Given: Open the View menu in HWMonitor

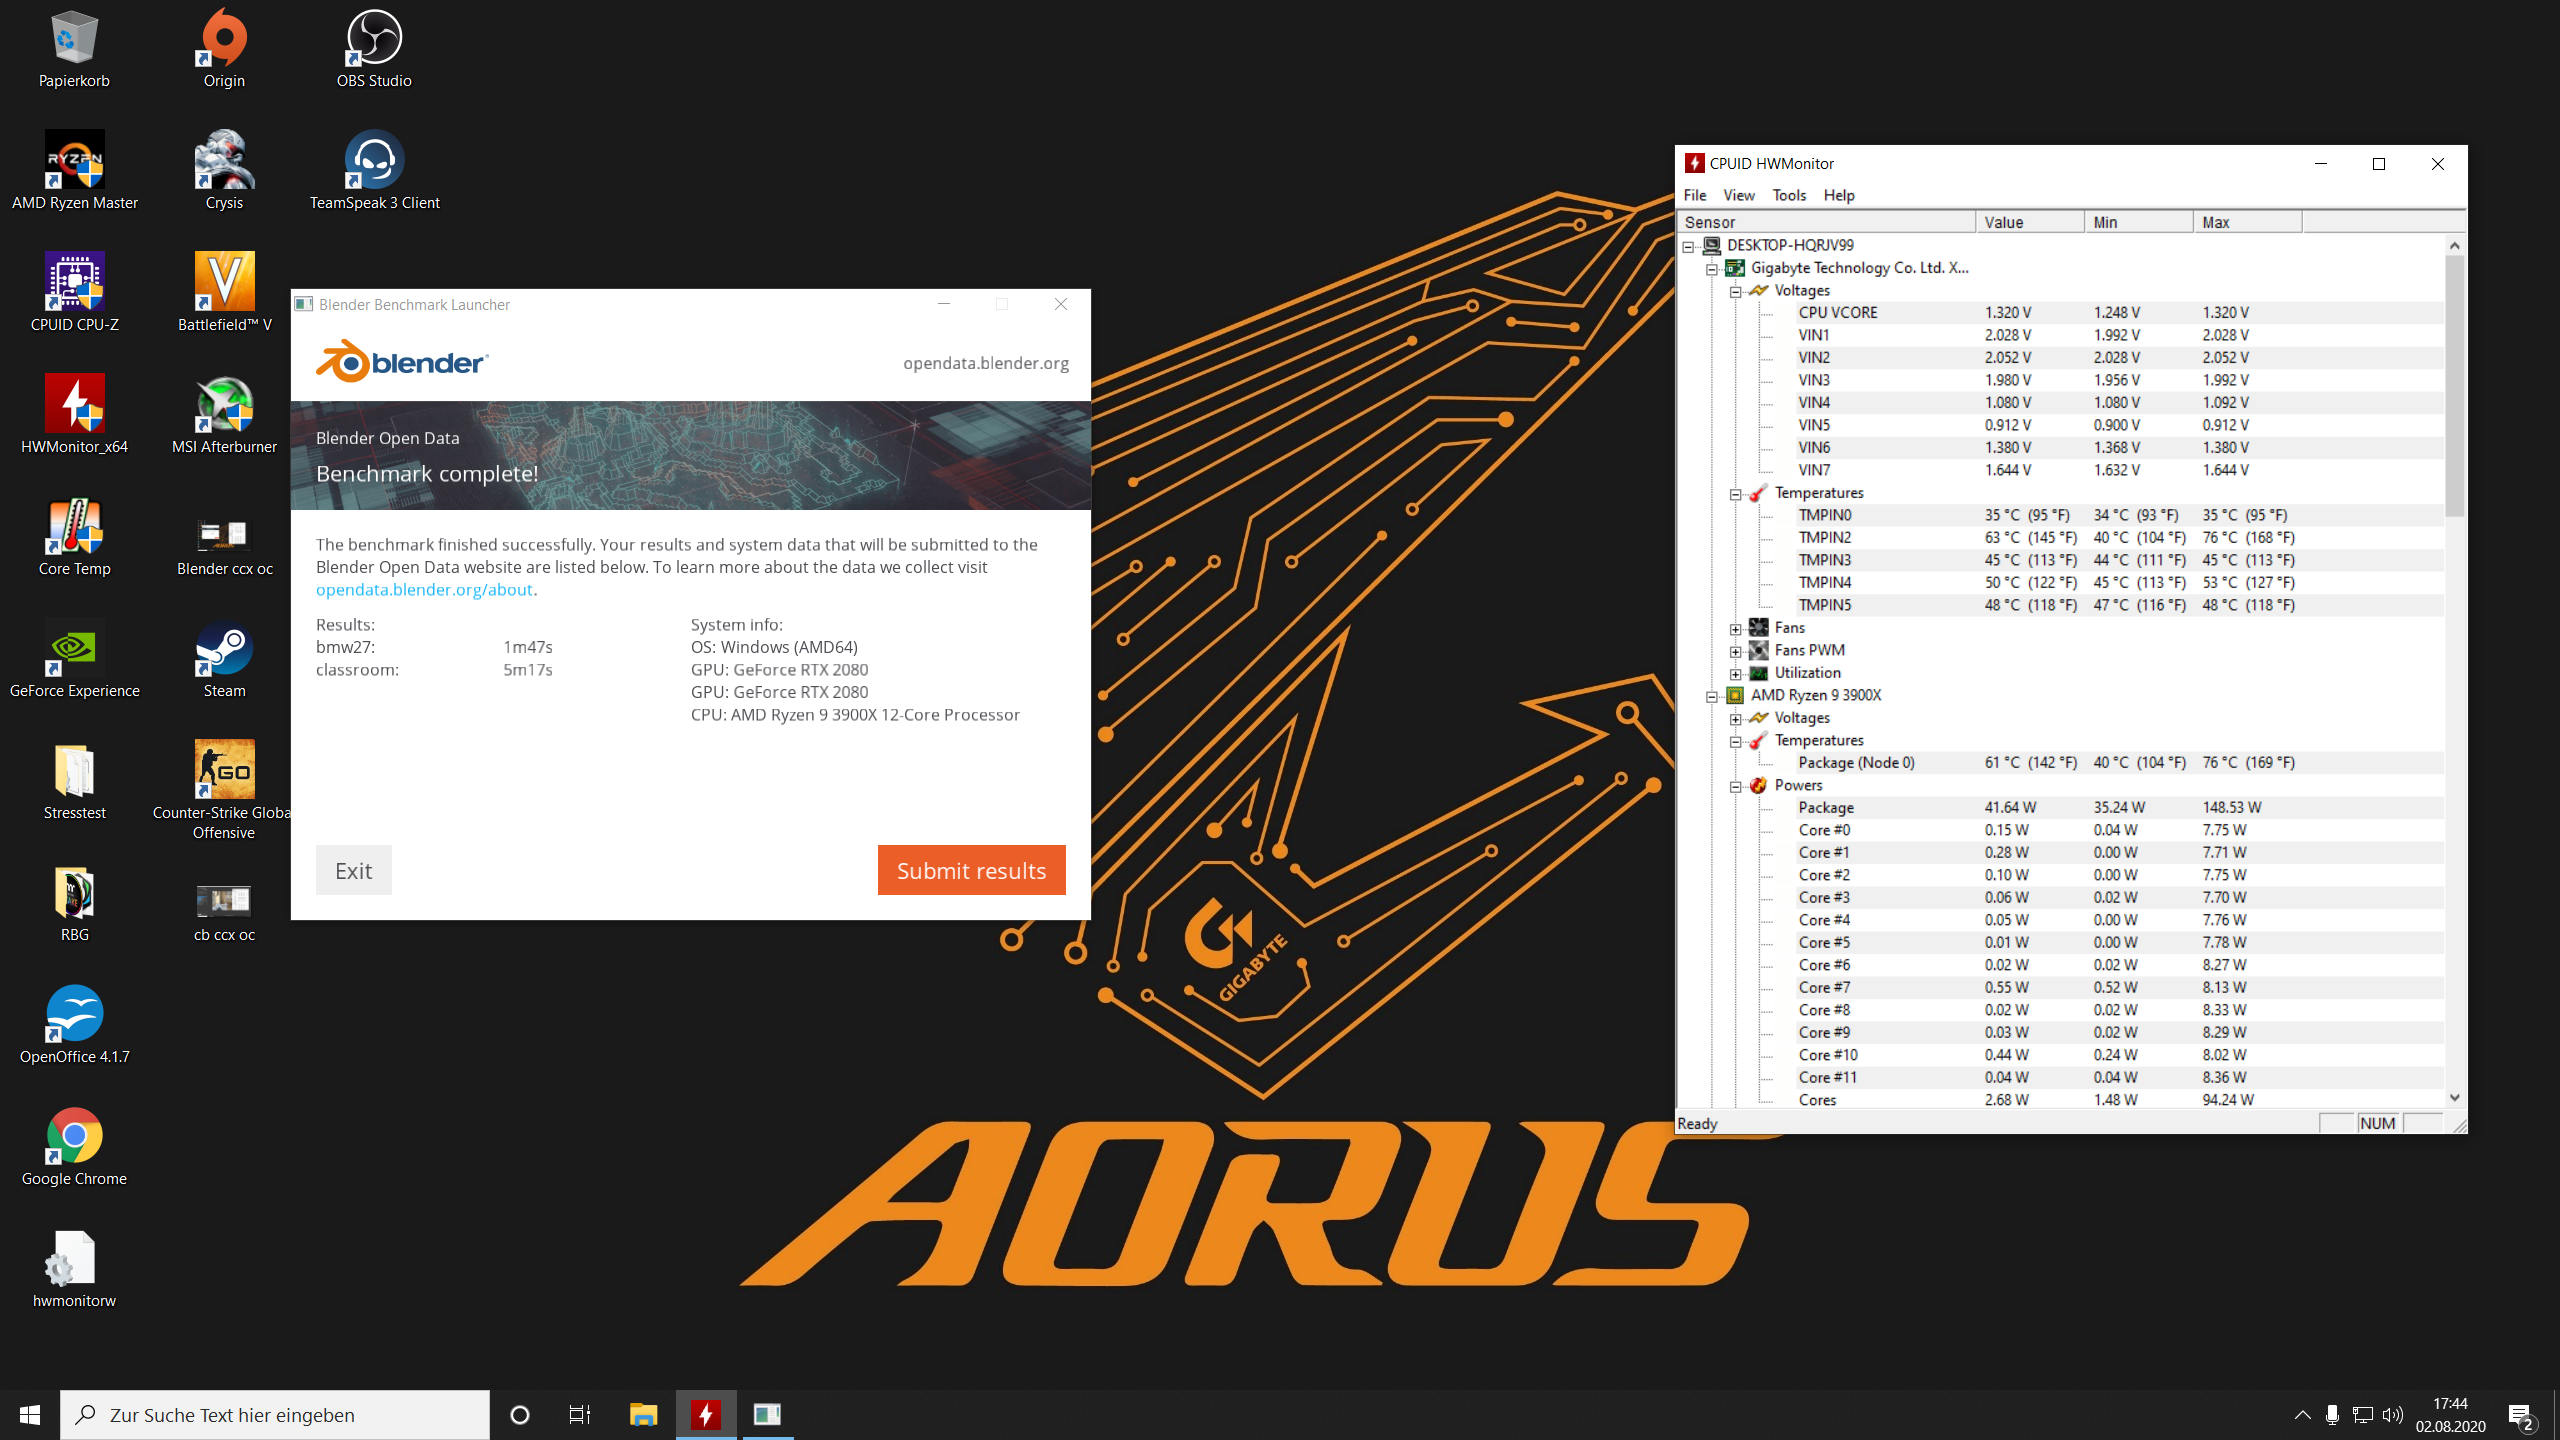Looking at the screenshot, I should 1738,195.
